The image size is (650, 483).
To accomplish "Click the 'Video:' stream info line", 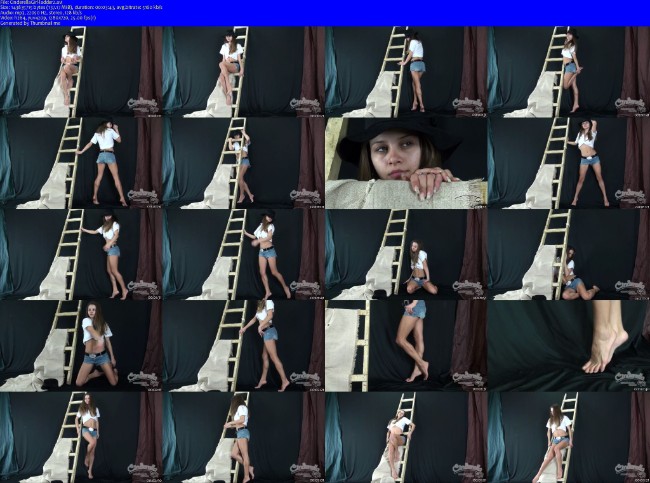I will point(48,18).
